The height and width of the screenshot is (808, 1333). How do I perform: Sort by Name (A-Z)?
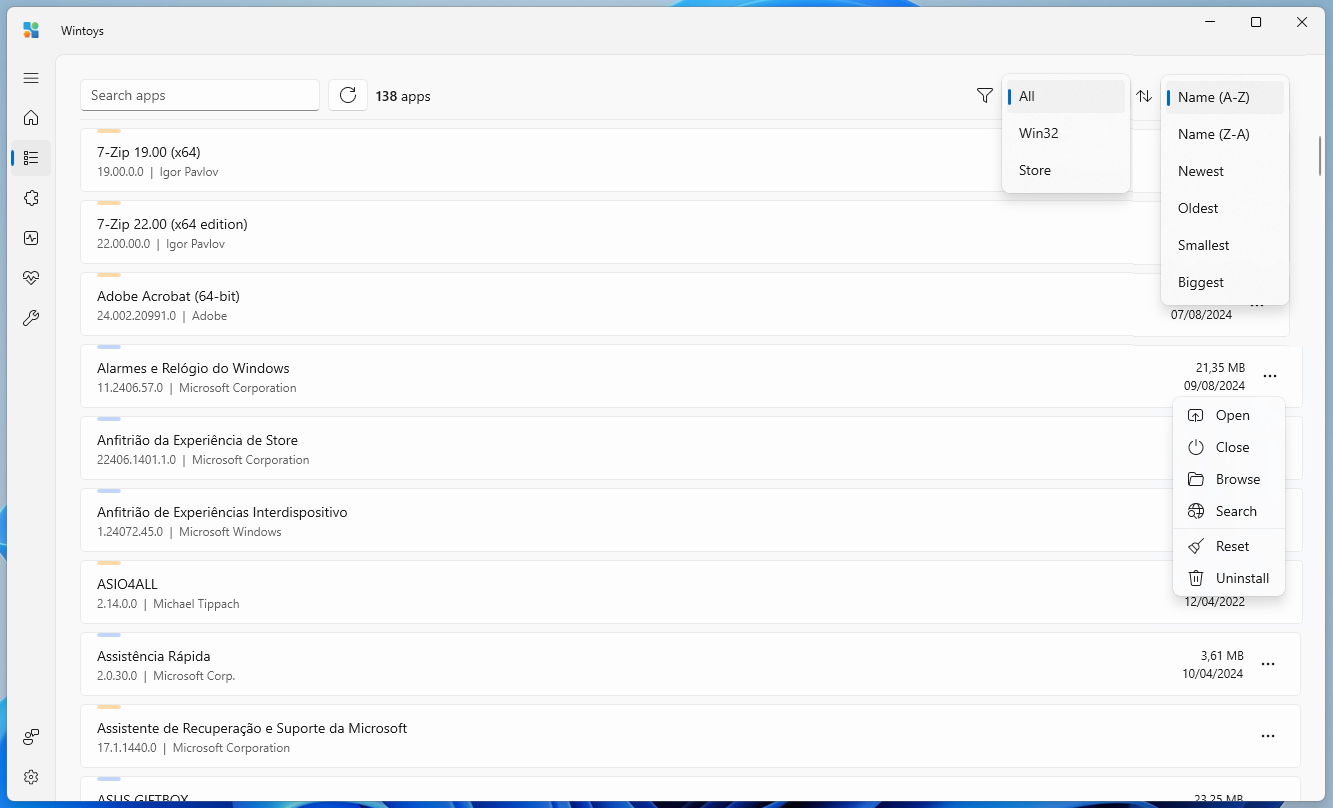point(1225,97)
